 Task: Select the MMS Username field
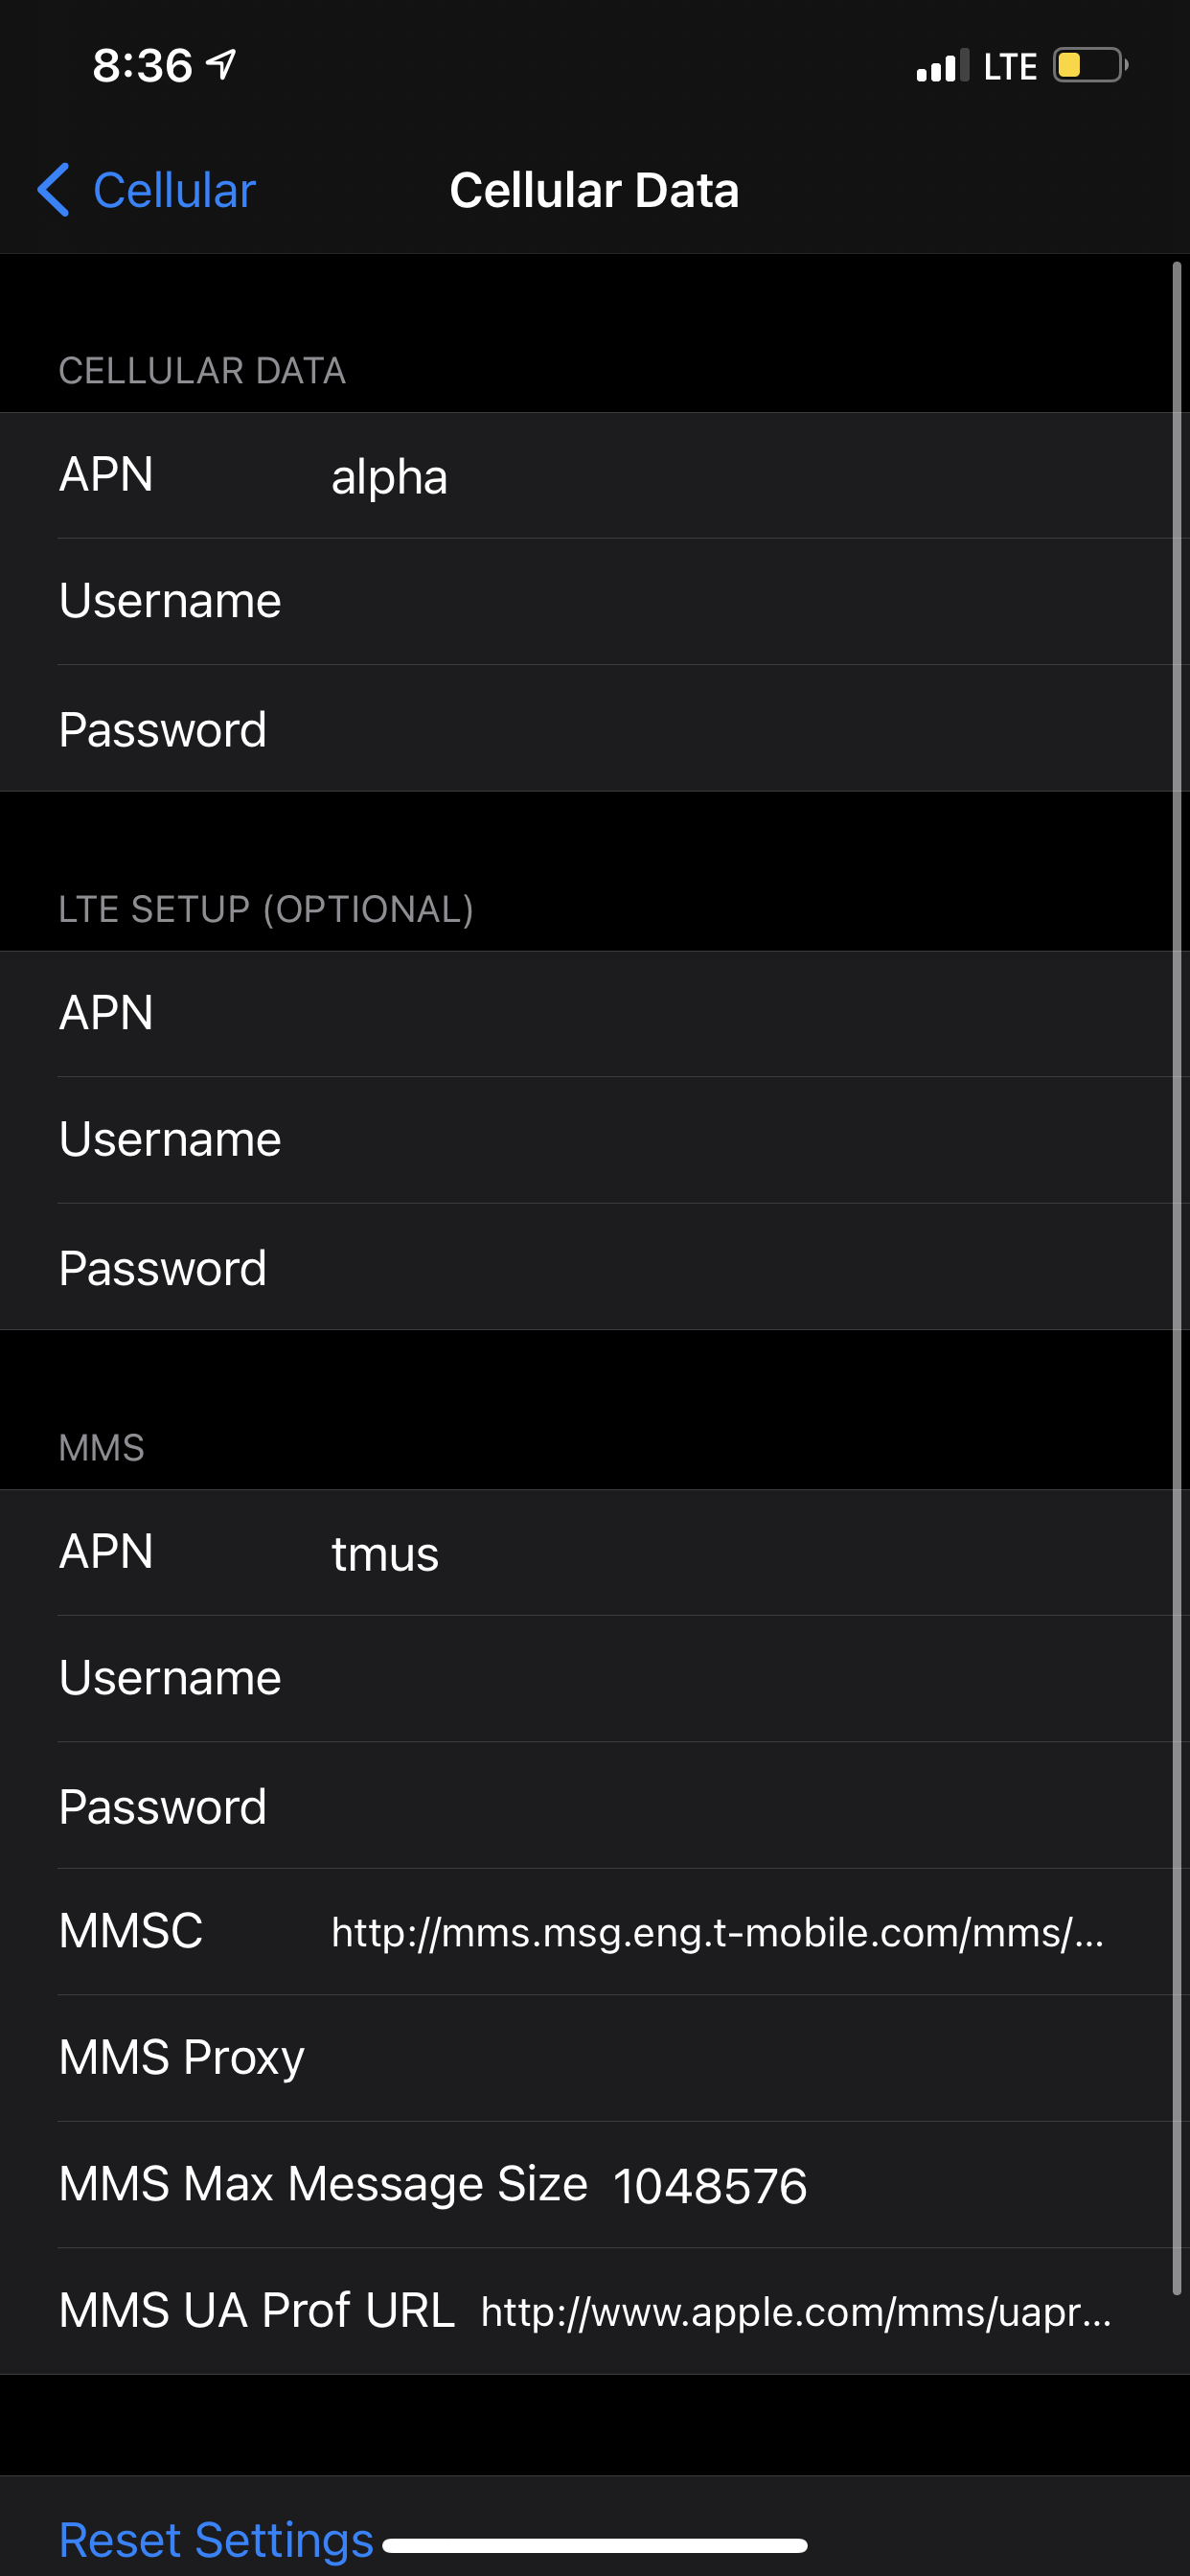pos(595,1679)
